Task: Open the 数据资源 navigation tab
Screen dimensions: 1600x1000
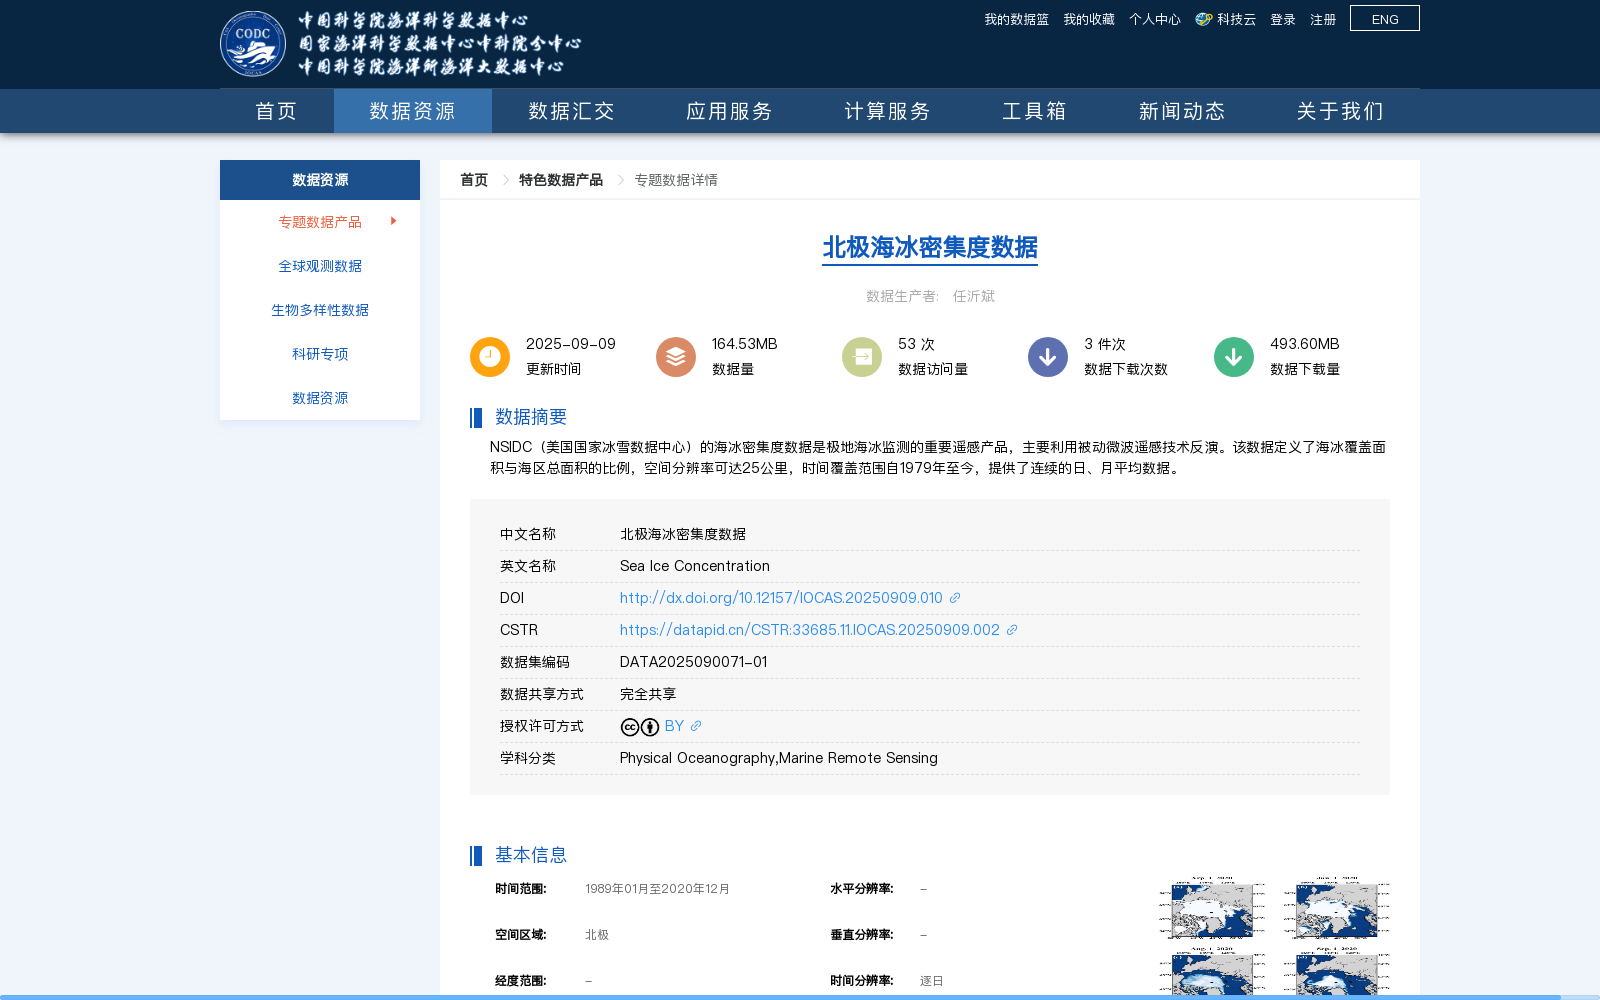Action: 413,111
